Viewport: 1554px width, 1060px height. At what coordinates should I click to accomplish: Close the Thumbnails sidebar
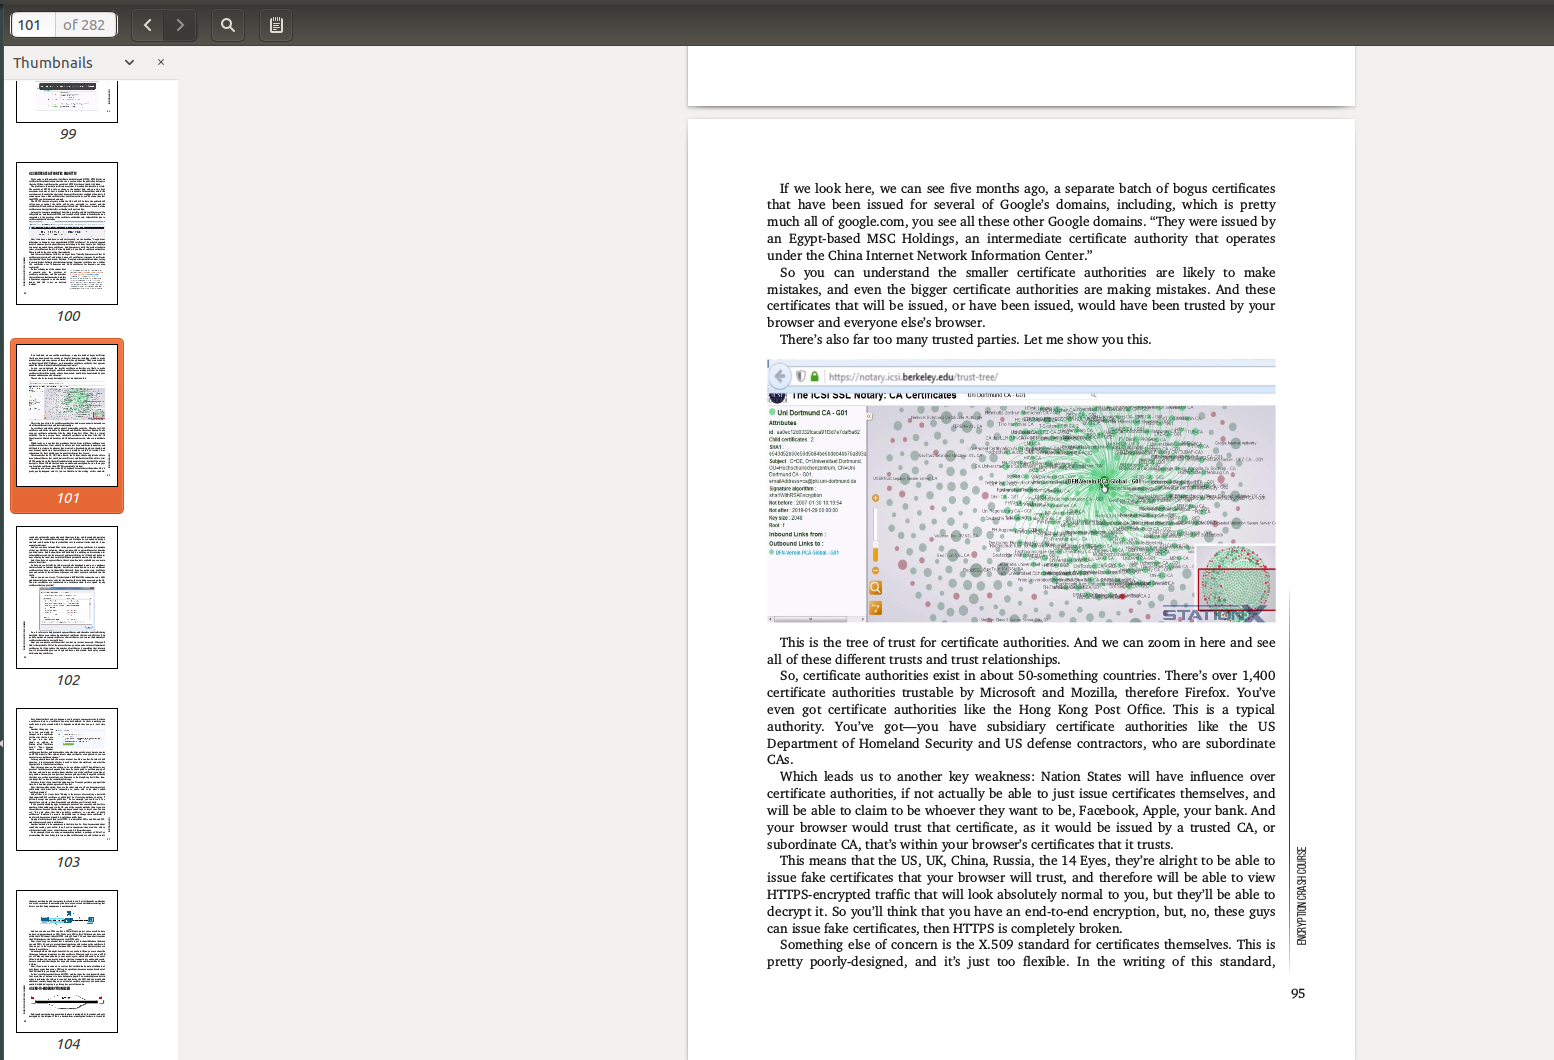pyautogui.click(x=161, y=62)
